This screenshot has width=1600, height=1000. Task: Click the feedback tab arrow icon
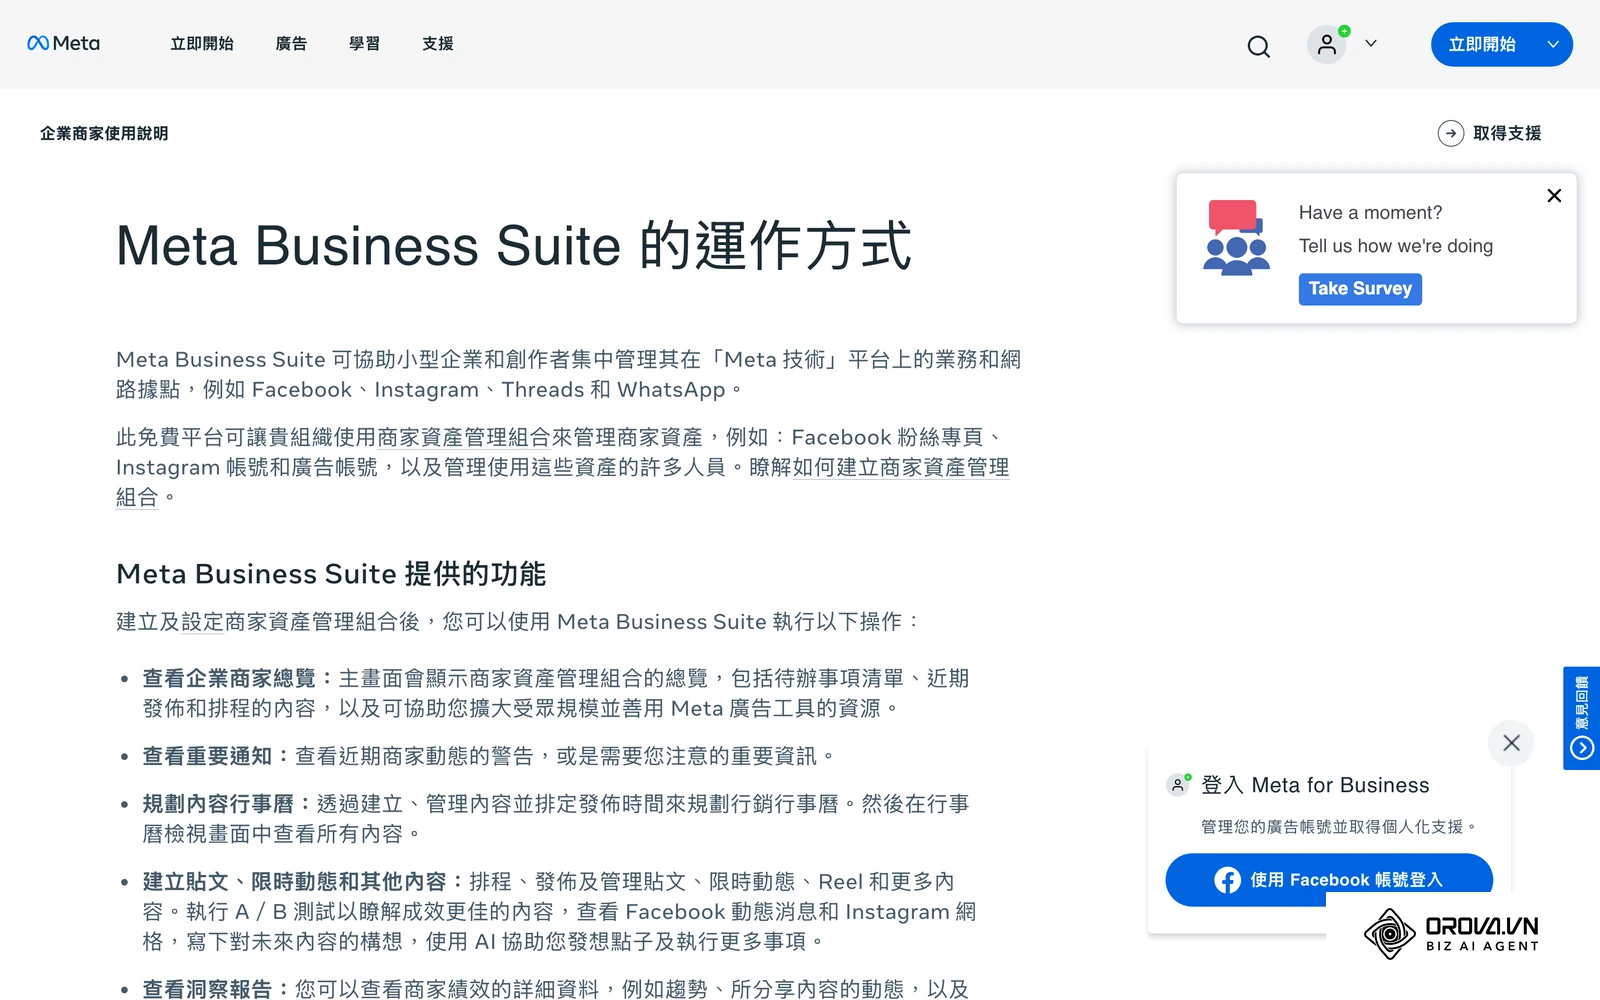1582,748
